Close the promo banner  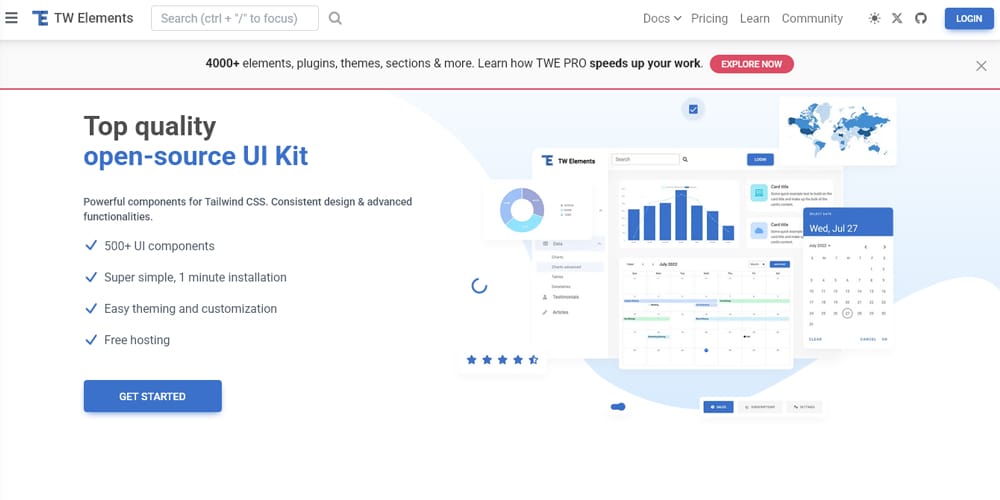[981, 66]
